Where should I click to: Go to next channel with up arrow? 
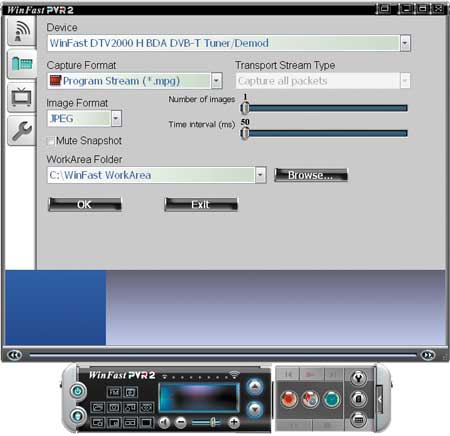tap(255, 387)
